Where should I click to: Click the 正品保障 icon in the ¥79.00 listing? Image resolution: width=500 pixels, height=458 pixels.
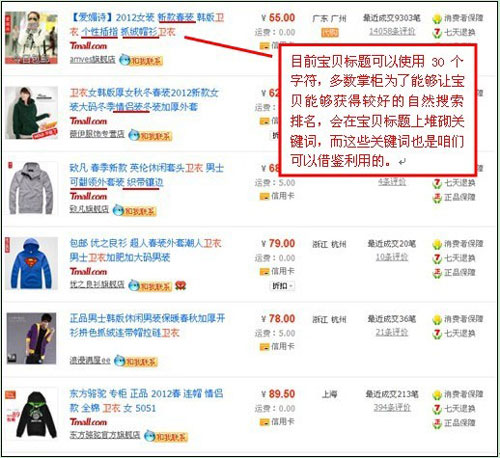click(437, 273)
